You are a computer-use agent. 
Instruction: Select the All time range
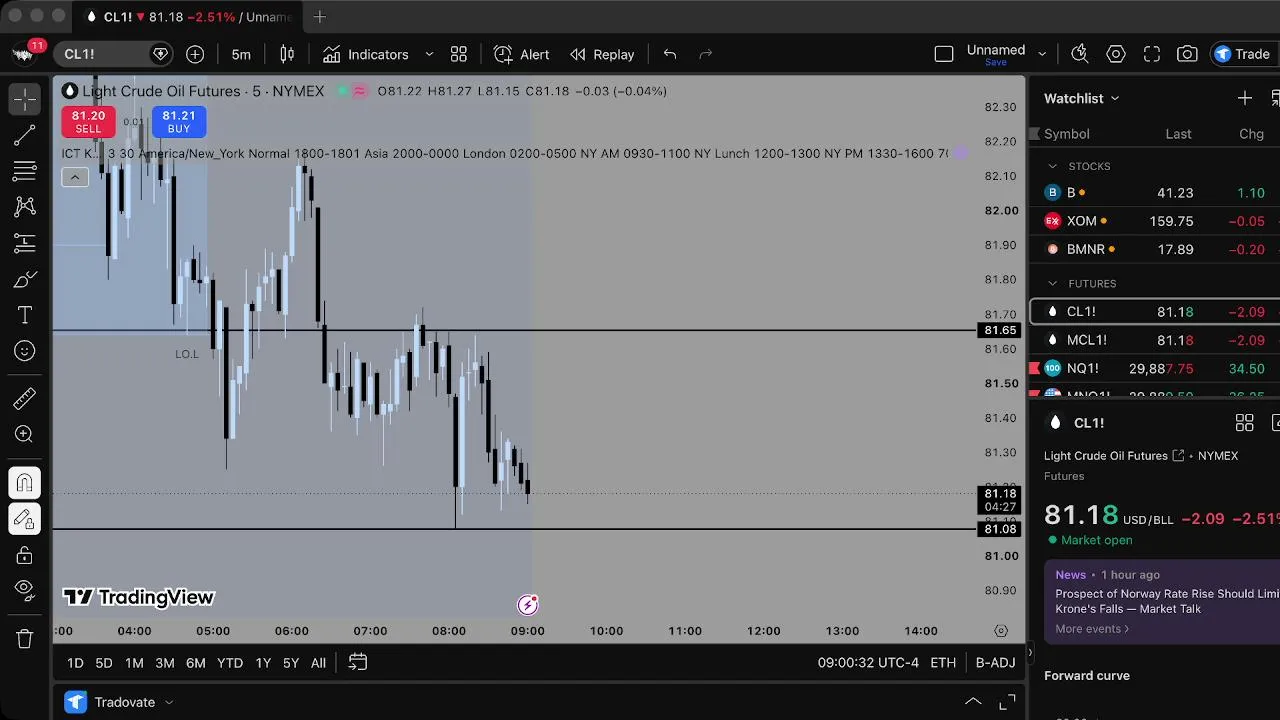click(x=318, y=663)
